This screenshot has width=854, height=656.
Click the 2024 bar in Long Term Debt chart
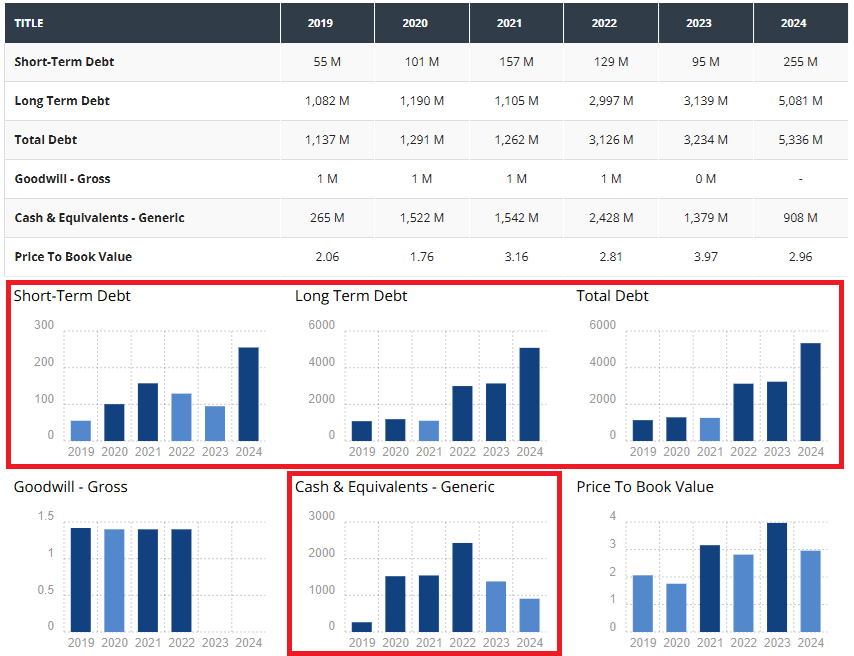530,394
